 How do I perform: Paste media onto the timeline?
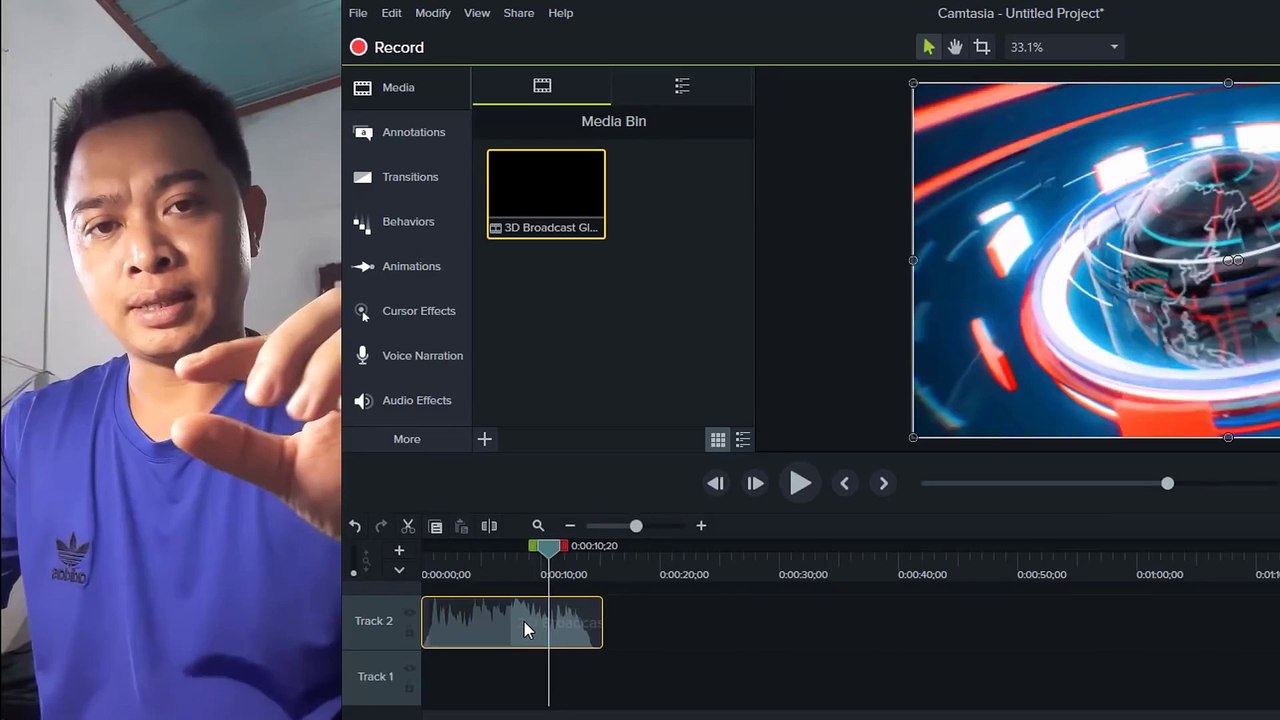[x=461, y=526]
